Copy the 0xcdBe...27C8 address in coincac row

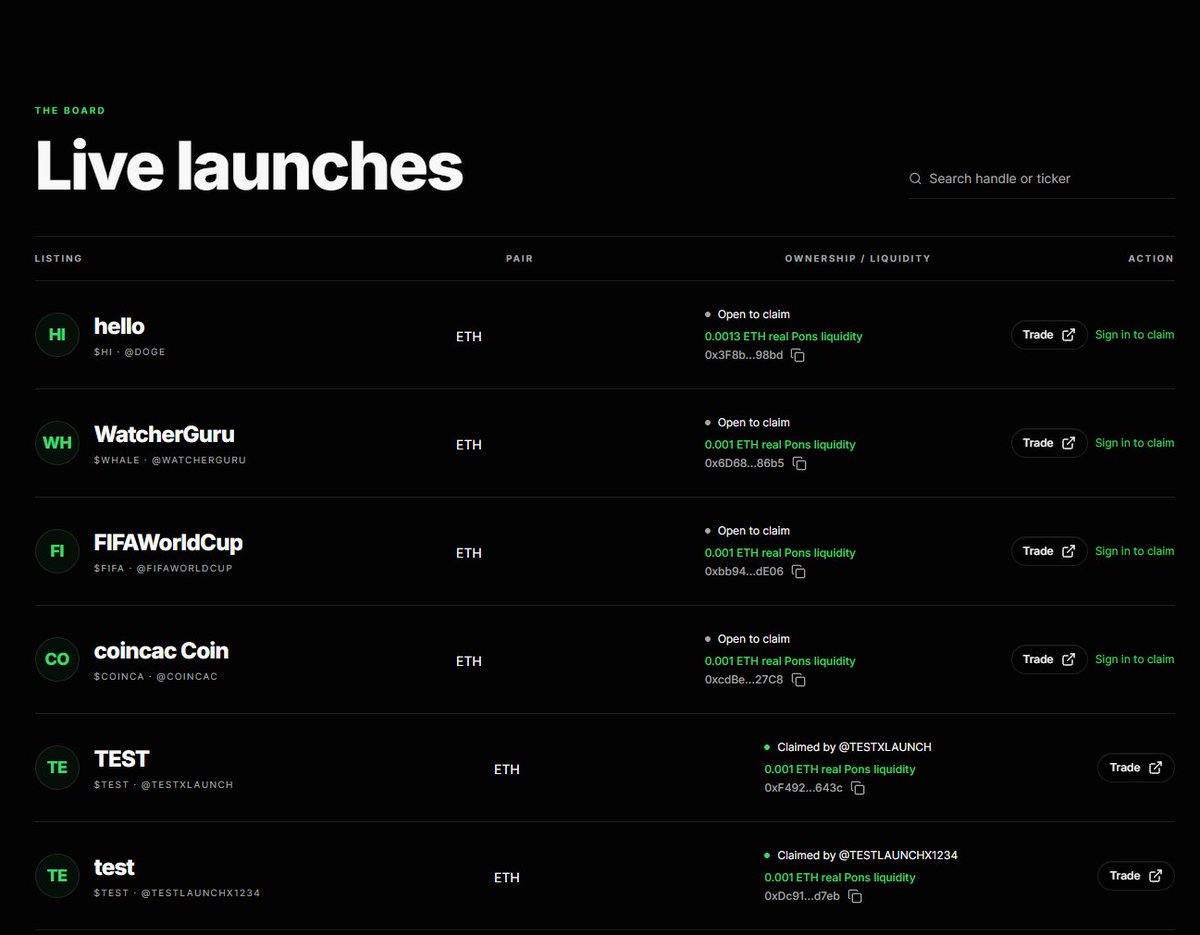[x=798, y=680]
